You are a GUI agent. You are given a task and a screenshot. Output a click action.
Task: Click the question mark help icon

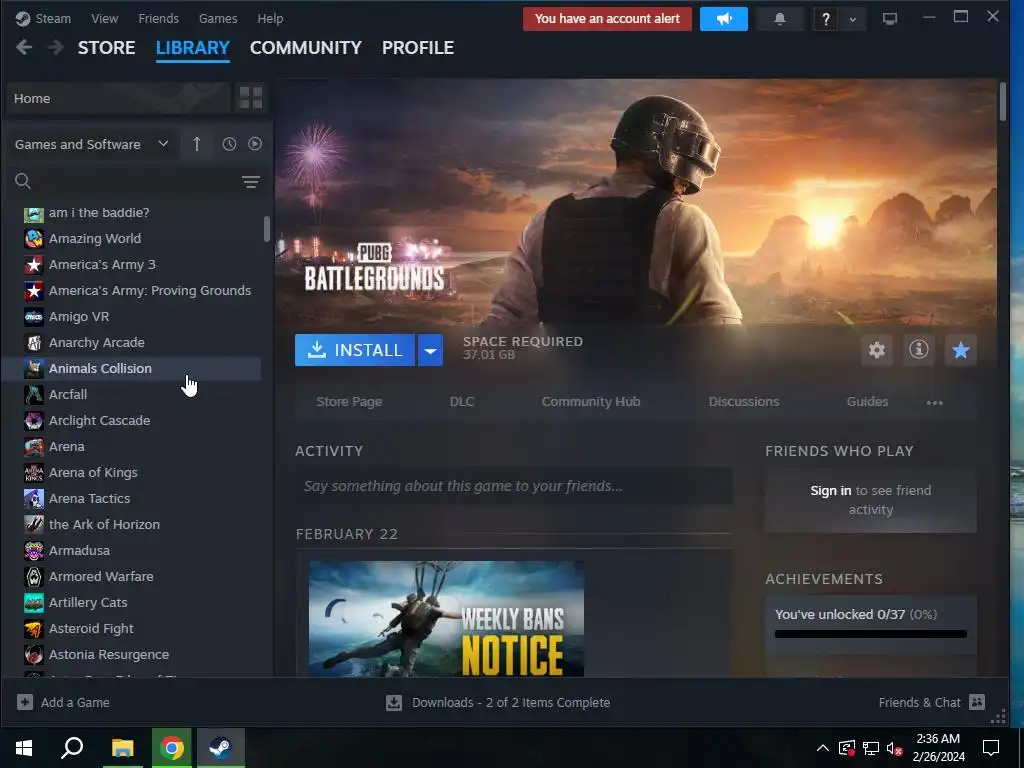[825, 19]
